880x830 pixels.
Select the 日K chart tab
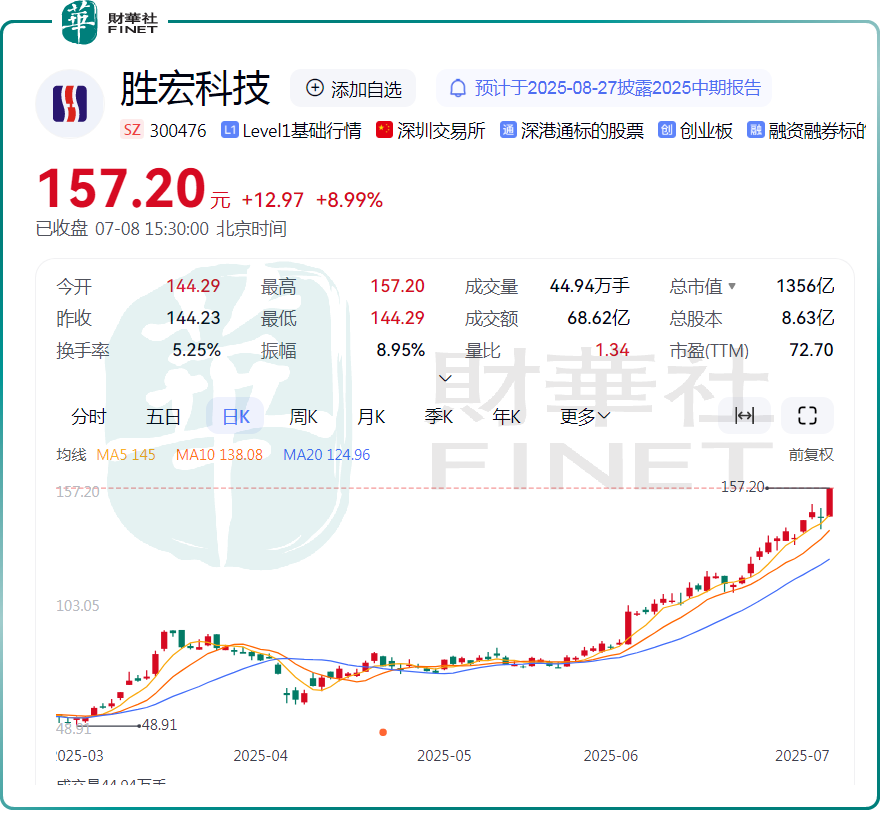tap(236, 416)
